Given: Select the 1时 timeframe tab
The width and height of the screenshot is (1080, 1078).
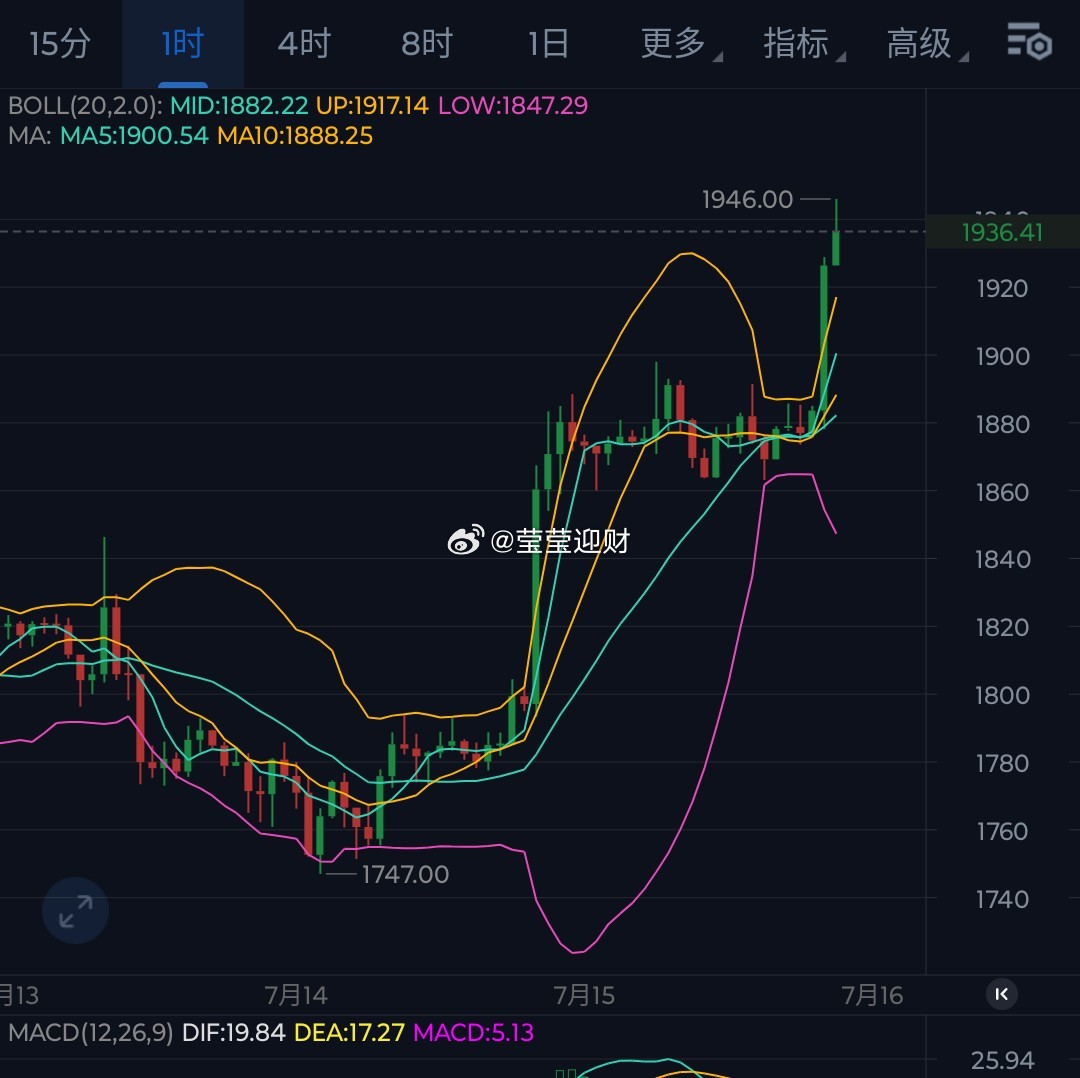Looking at the screenshot, I should point(183,43).
